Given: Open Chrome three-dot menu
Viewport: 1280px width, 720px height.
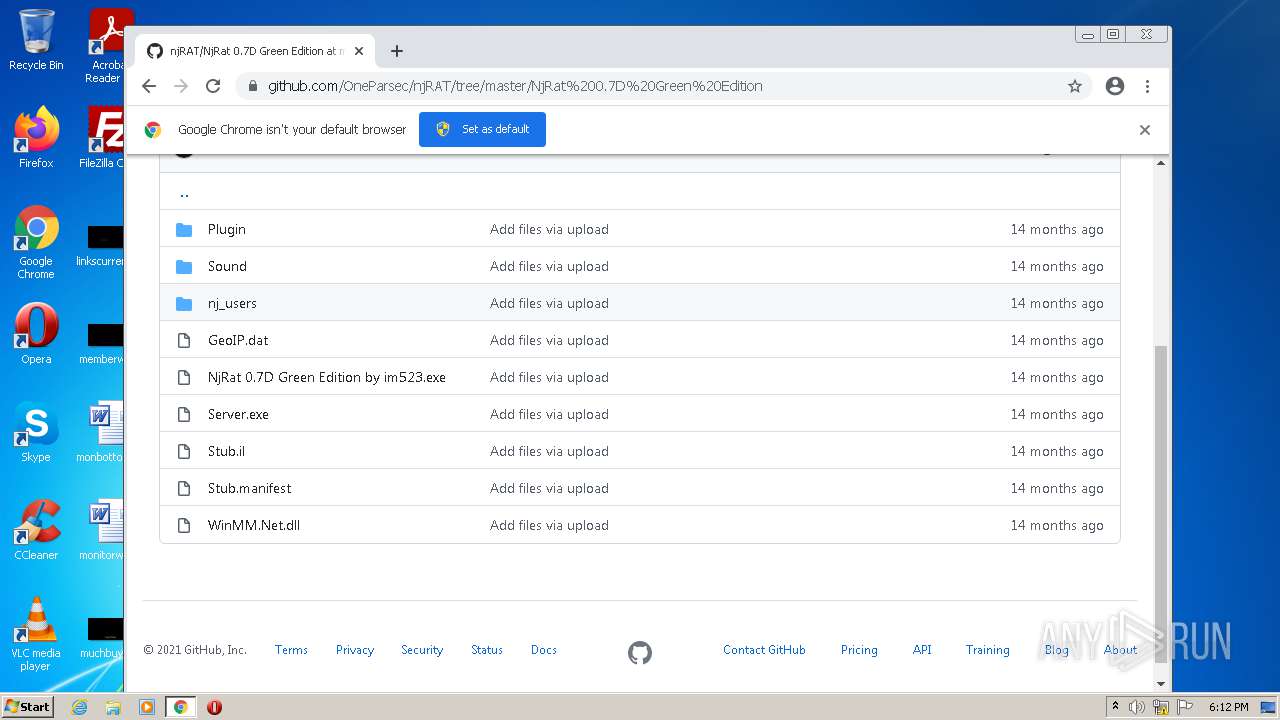Looking at the screenshot, I should [1148, 86].
